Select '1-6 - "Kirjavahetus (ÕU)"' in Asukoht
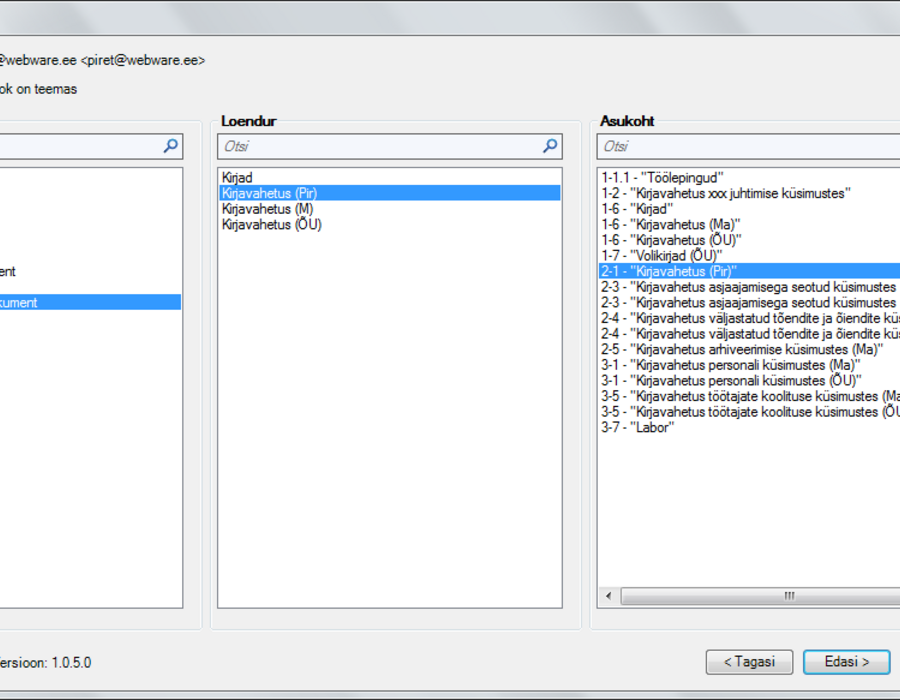 coord(750,240)
